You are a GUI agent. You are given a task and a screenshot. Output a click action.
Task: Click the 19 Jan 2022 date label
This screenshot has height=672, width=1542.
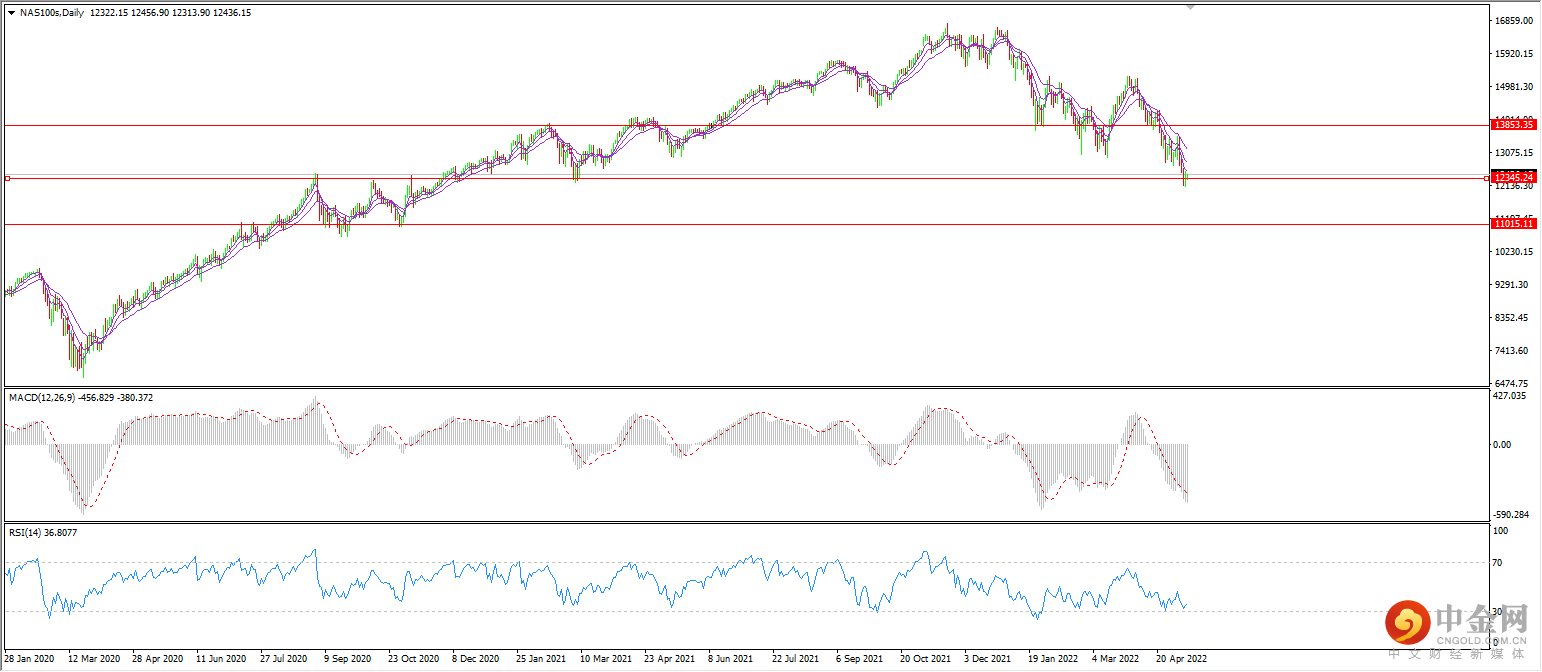point(1053,659)
